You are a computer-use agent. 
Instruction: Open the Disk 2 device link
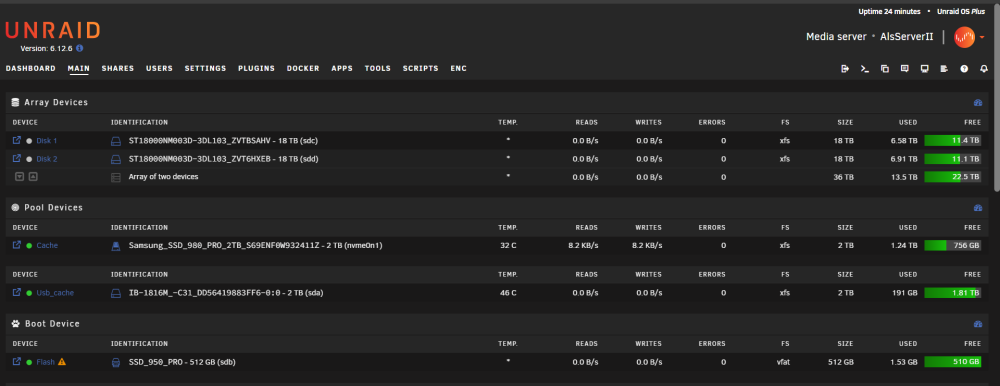[x=47, y=159]
